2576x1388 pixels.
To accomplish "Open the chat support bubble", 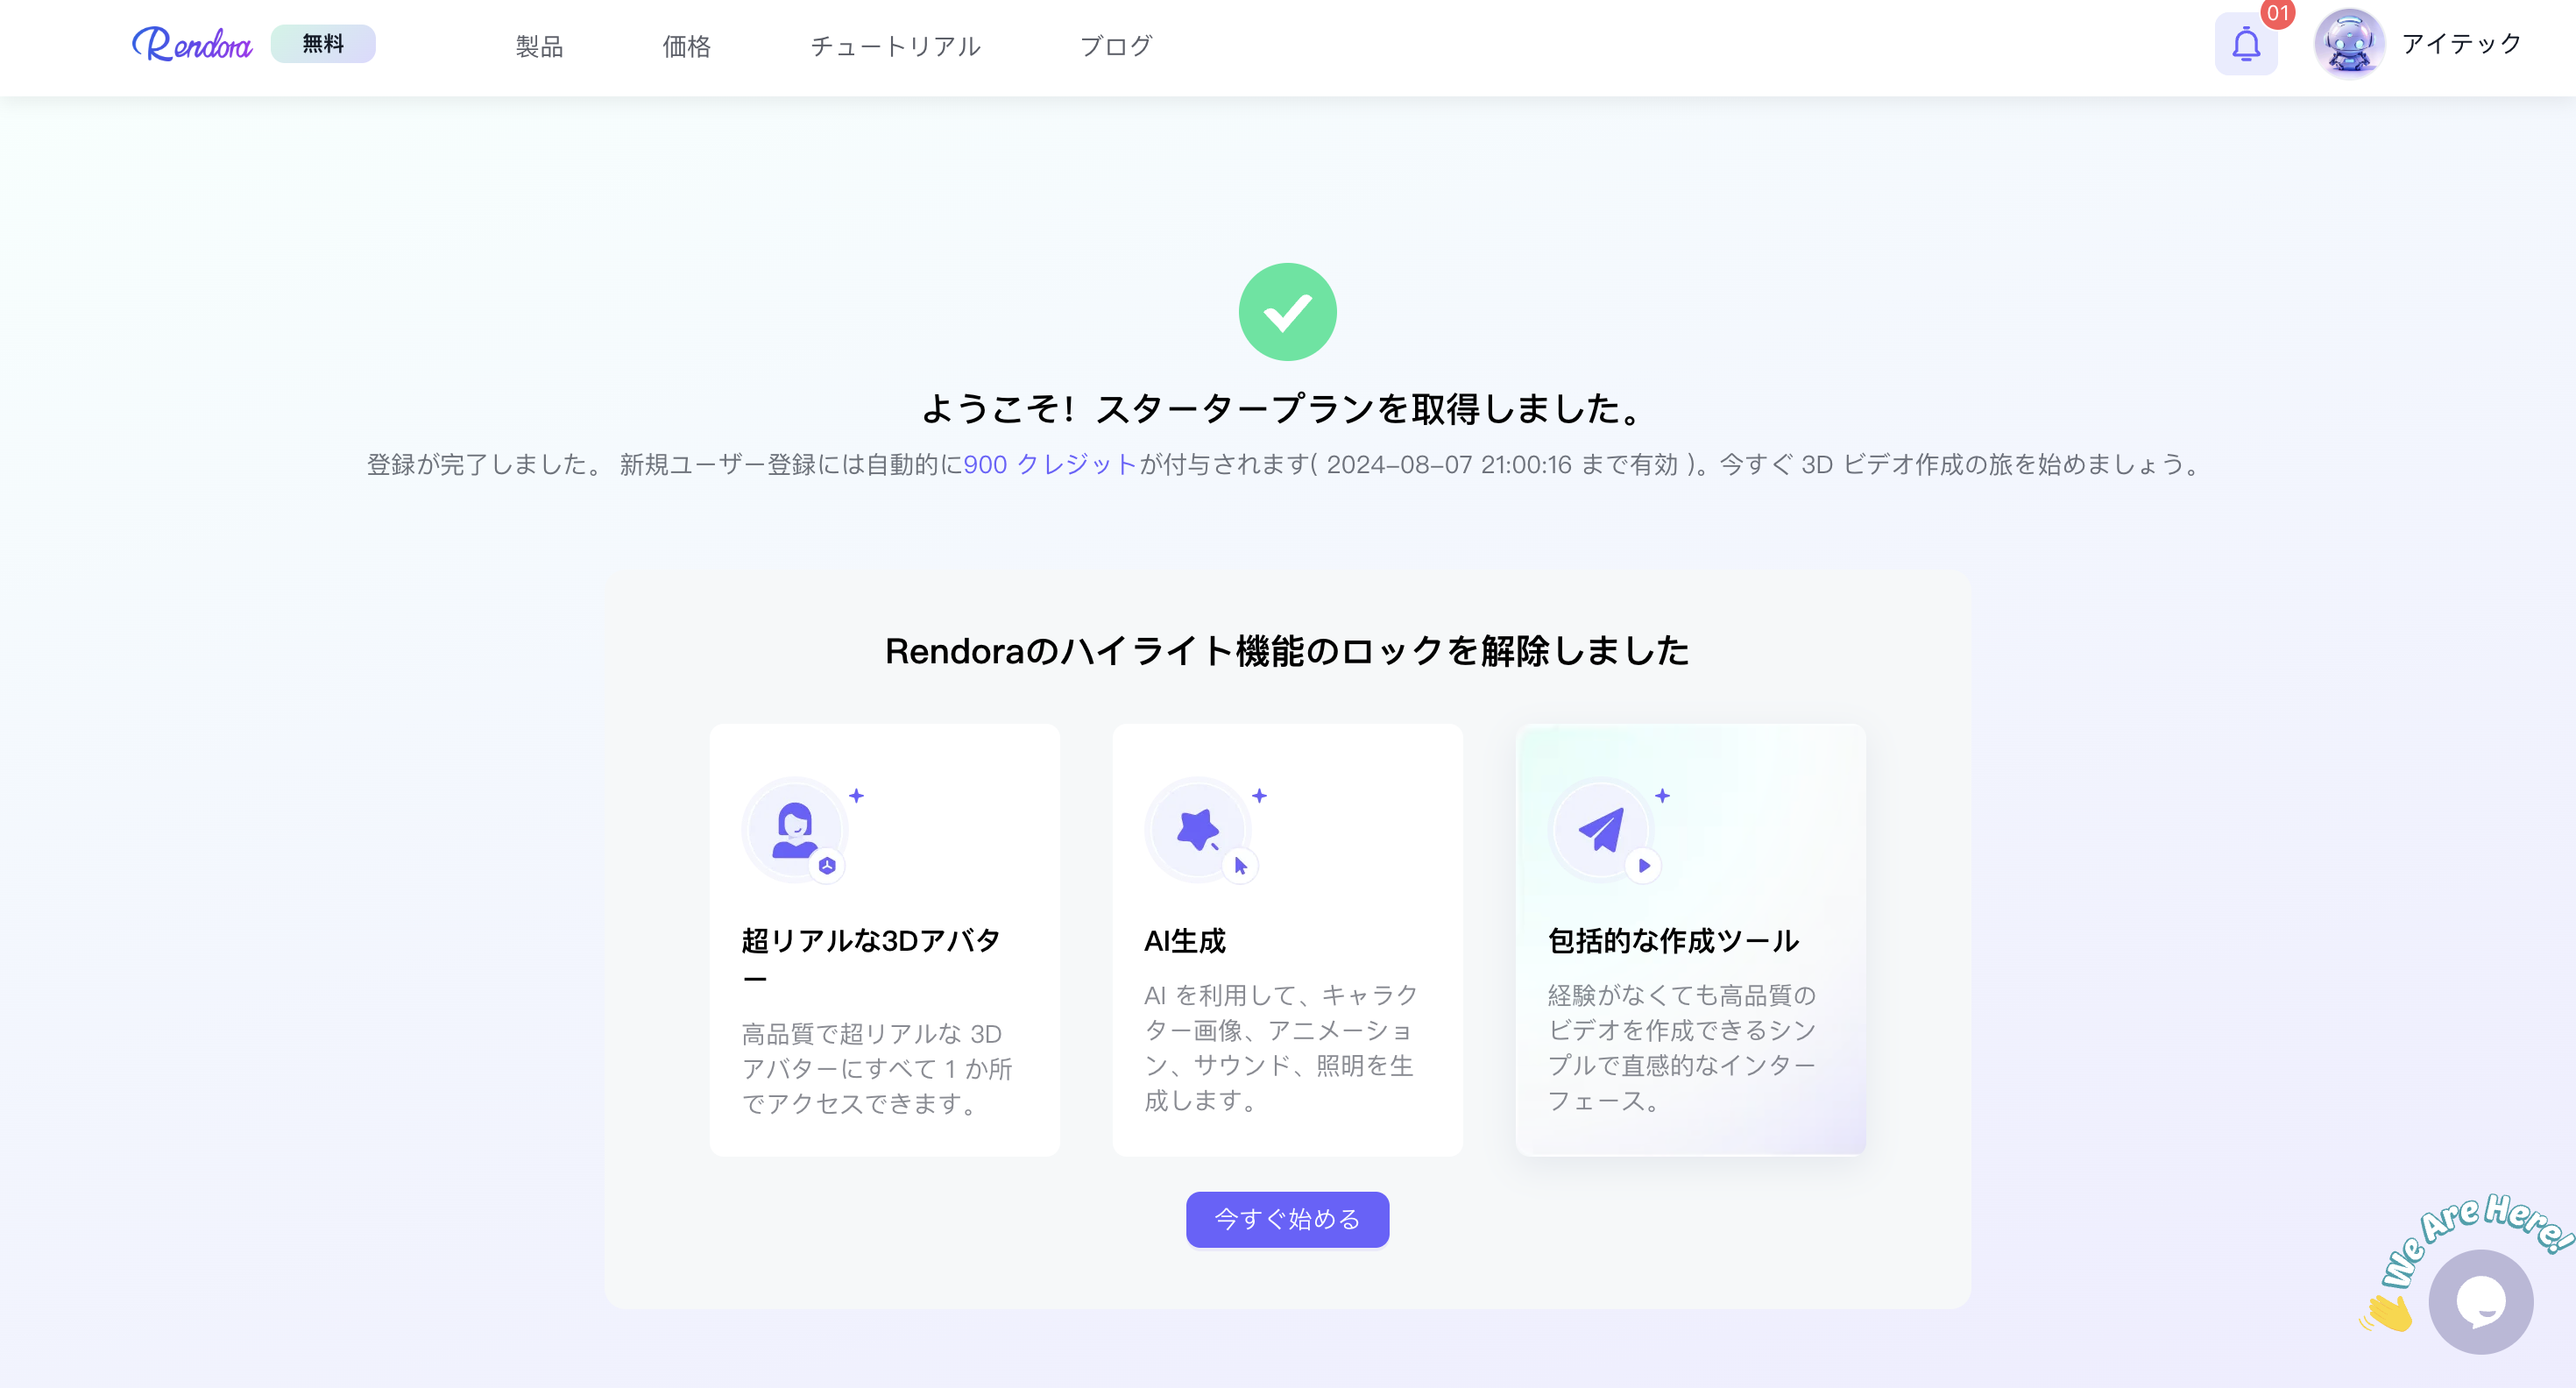I will pyautogui.click(x=2481, y=1301).
